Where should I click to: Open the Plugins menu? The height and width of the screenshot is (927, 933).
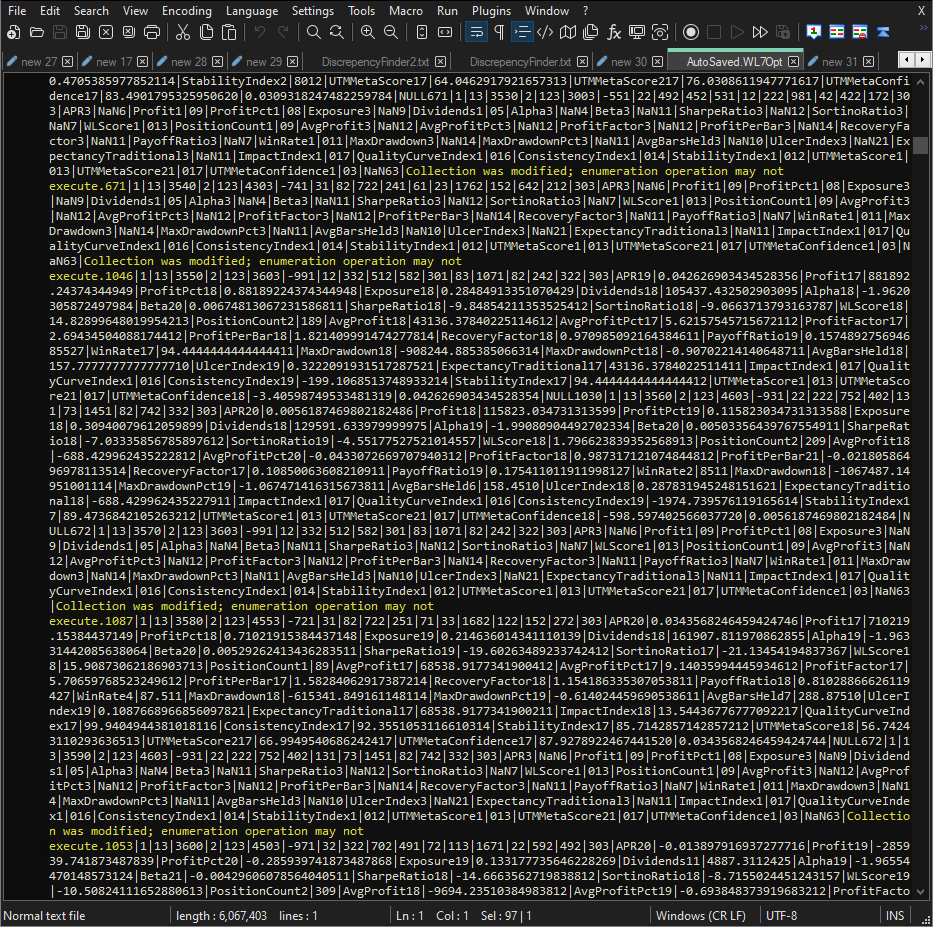tap(491, 10)
